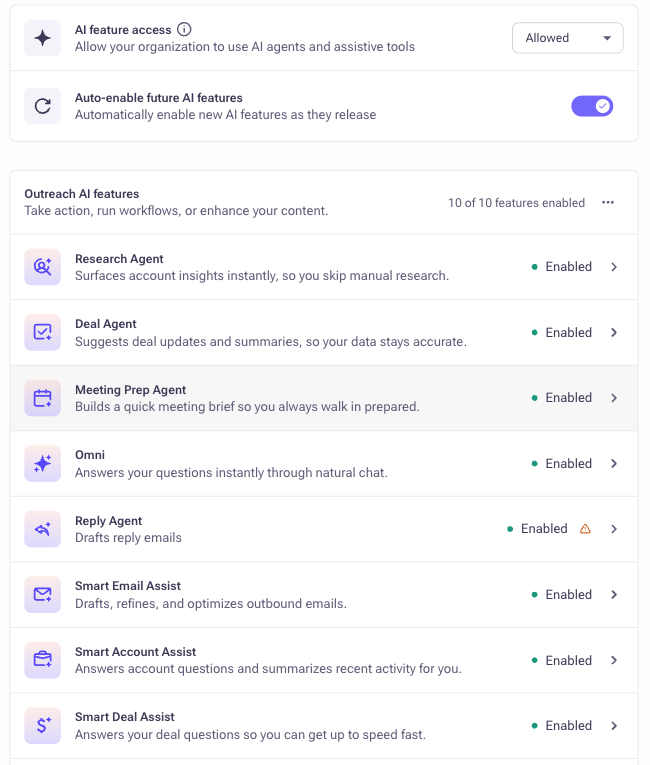Click the Enabled status for Smart Email Assist
Viewport: 650px width, 765px height.
[562, 594]
